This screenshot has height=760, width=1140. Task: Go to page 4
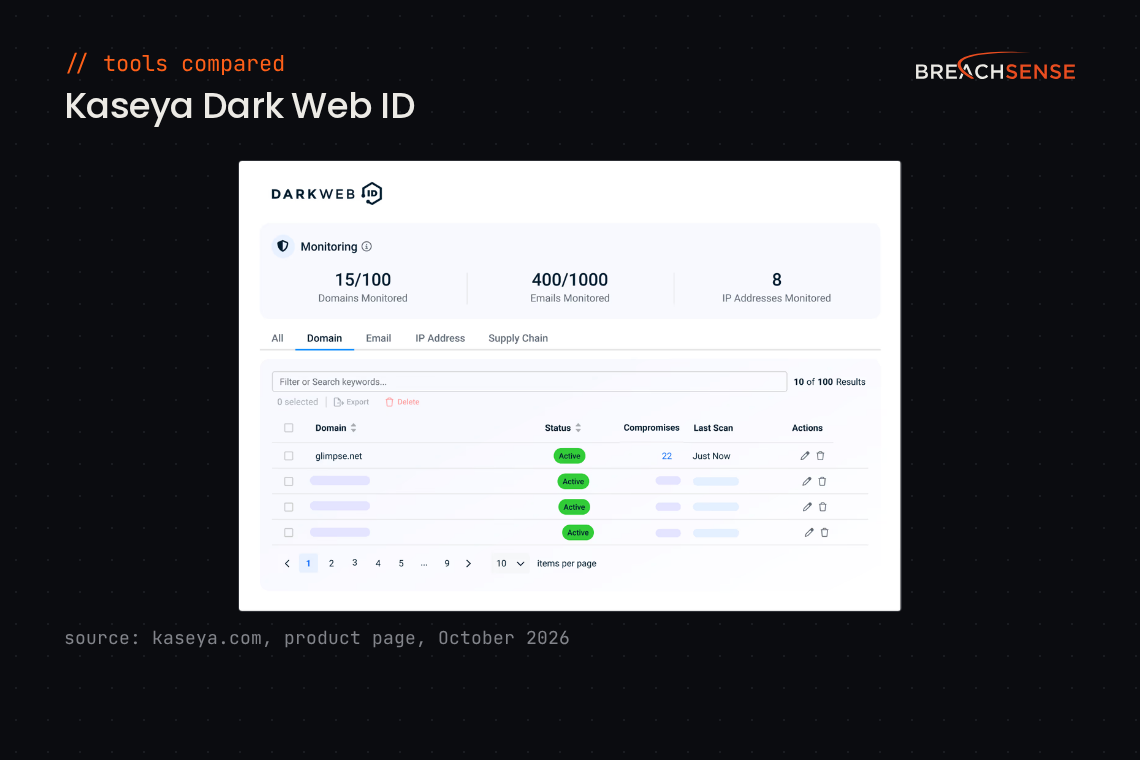click(x=378, y=564)
